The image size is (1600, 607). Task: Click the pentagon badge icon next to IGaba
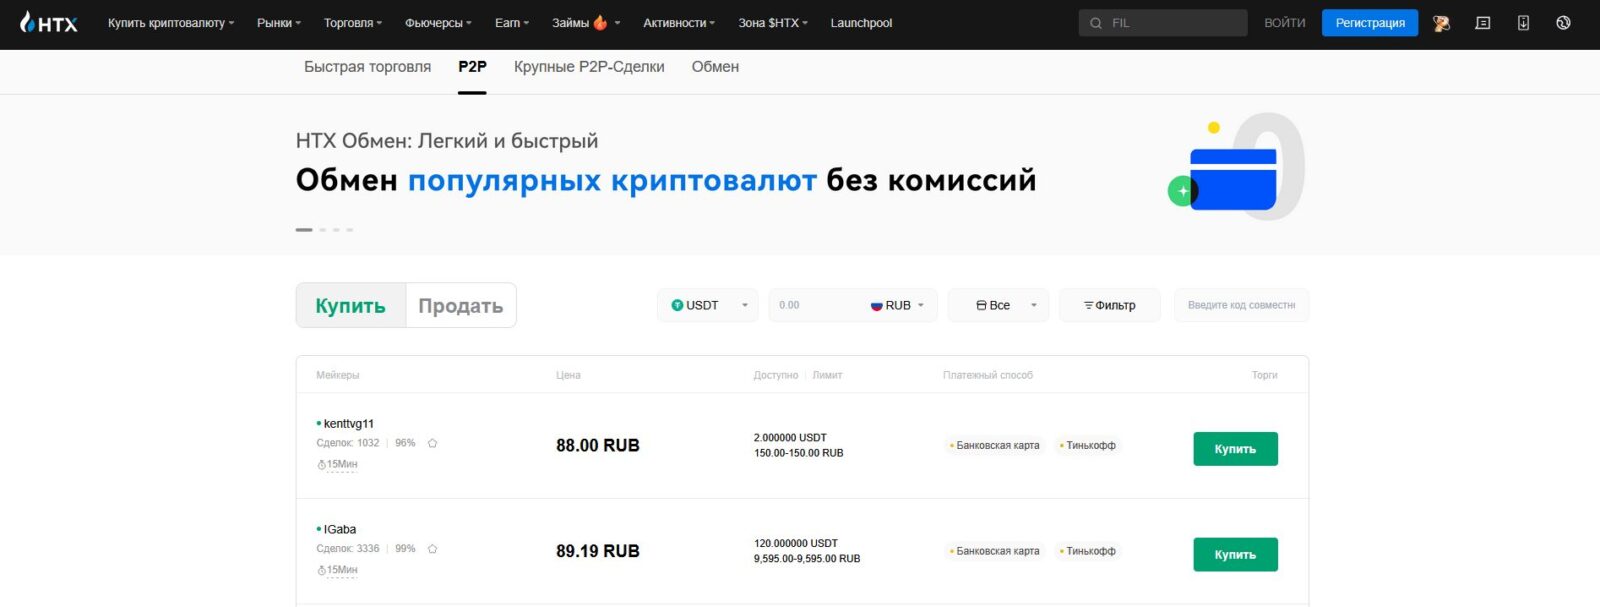(432, 549)
